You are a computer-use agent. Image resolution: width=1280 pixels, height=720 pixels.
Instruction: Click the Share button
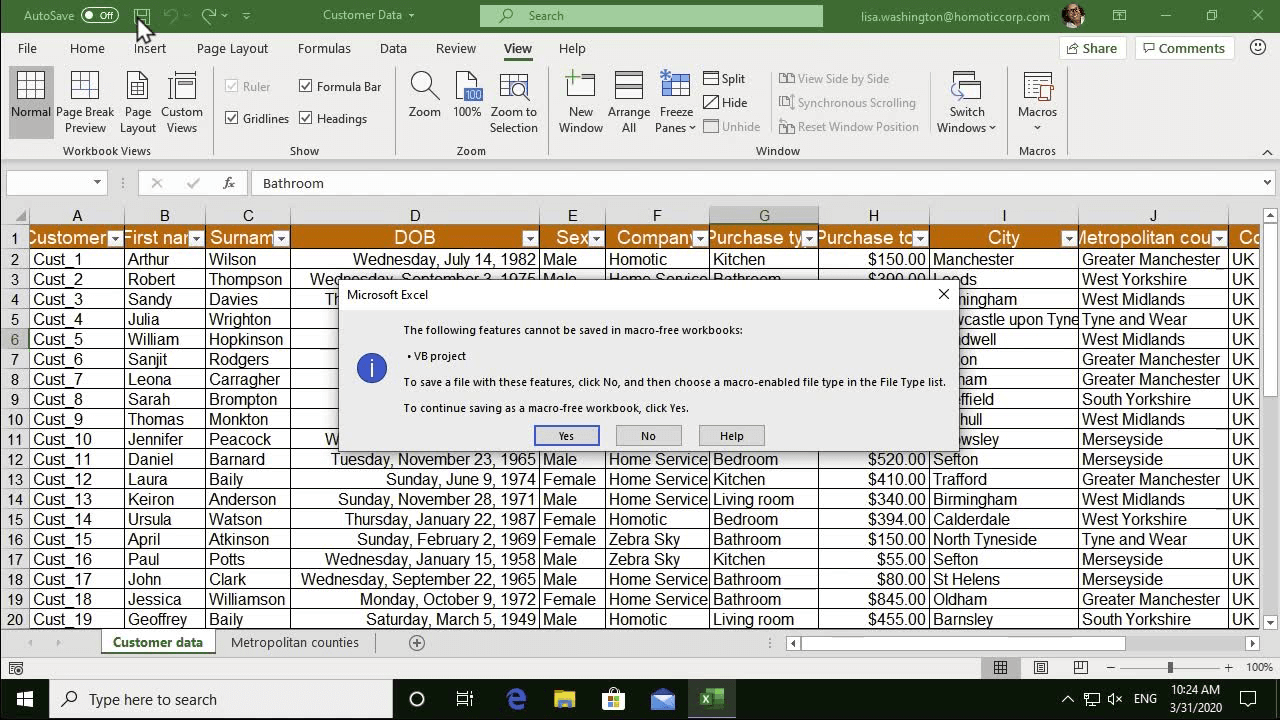coord(1092,47)
